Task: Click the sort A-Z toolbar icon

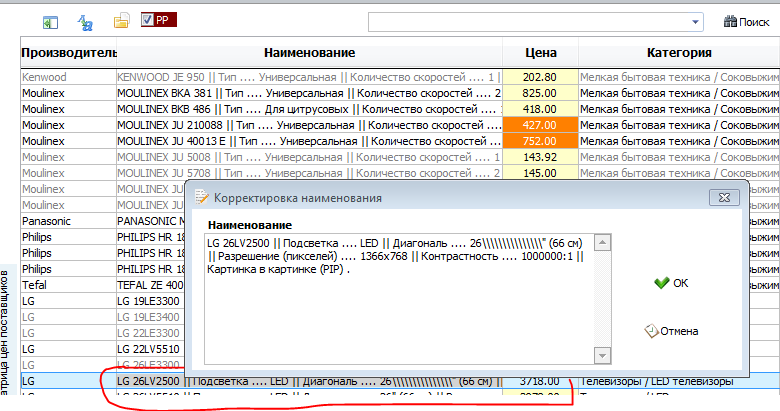Action: [85, 22]
